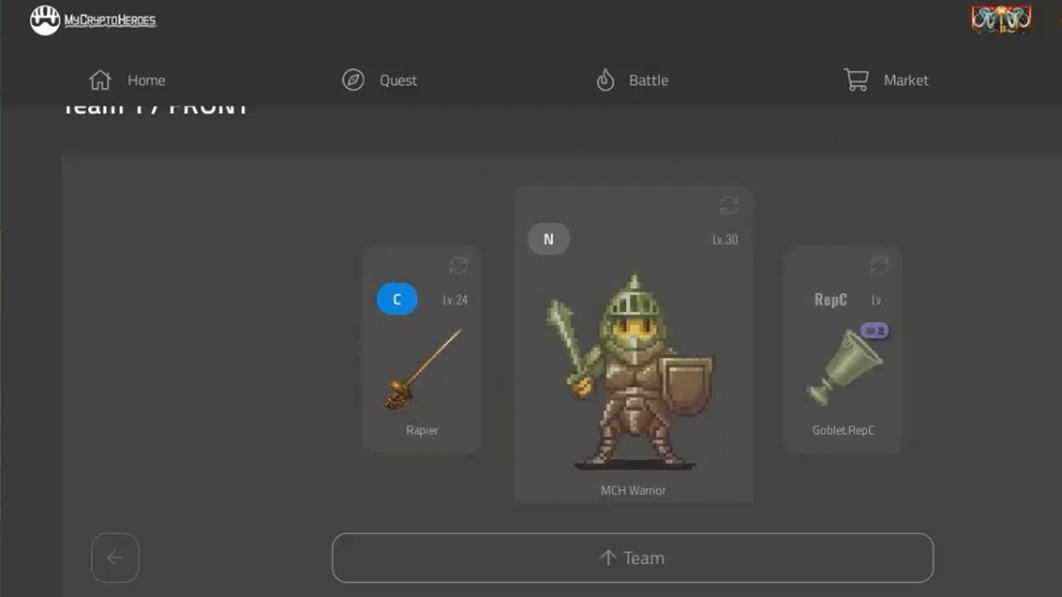Click the Team button
The width and height of the screenshot is (1062, 597).
click(632, 558)
